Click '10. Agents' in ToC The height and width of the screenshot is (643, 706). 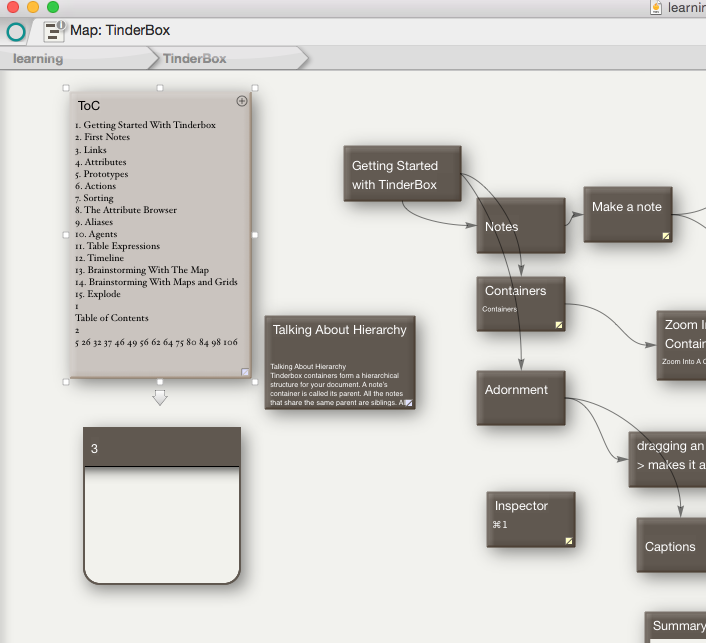pos(96,234)
